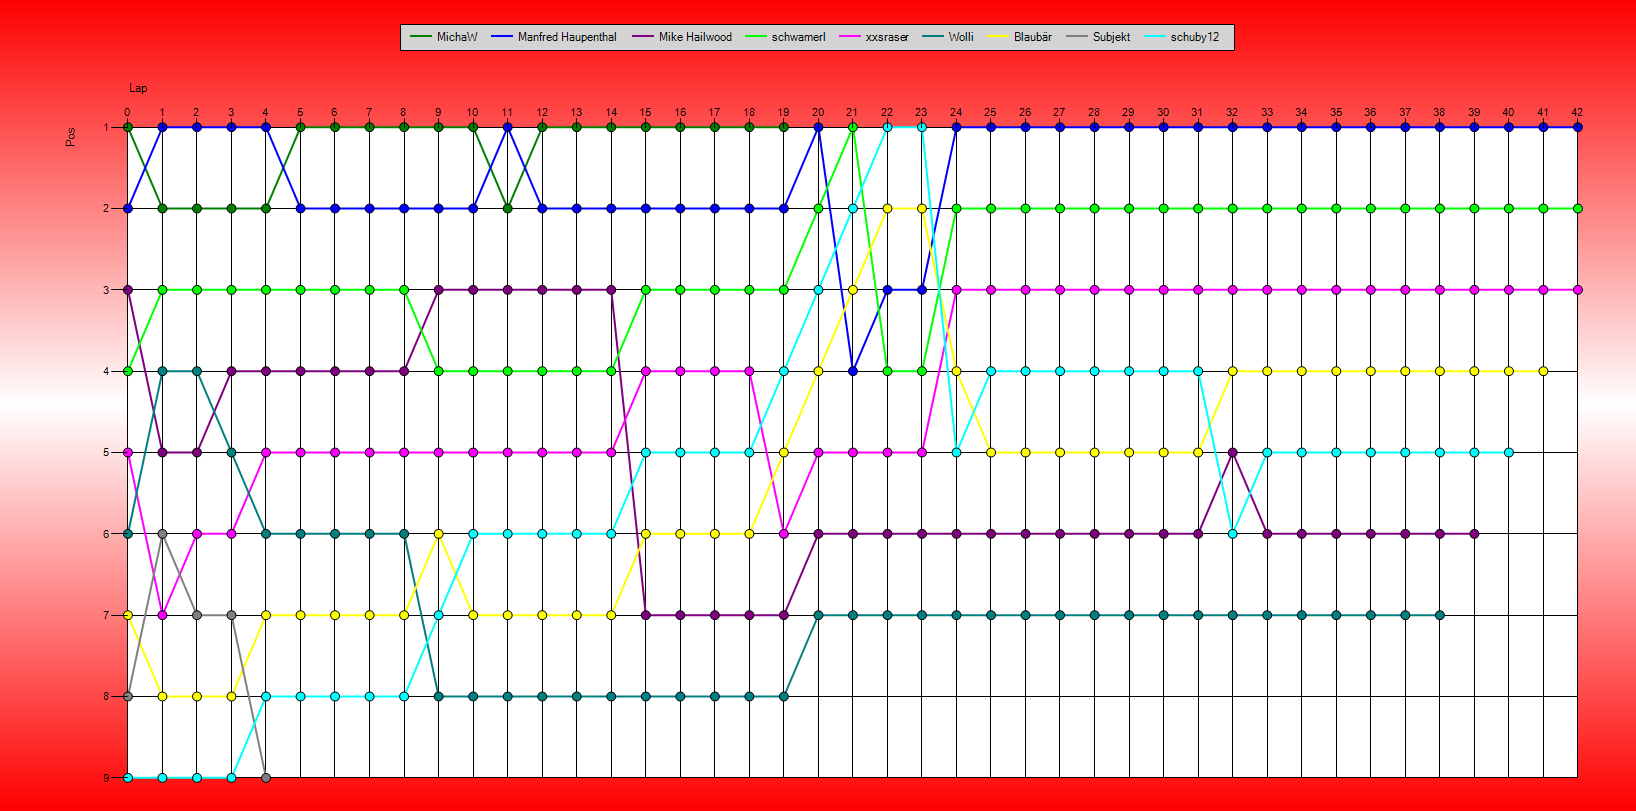Select yellow marker at lap 41, position 4
Image resolution: width=1636 pixels, height=811 pixels.
coord(1543,371)
